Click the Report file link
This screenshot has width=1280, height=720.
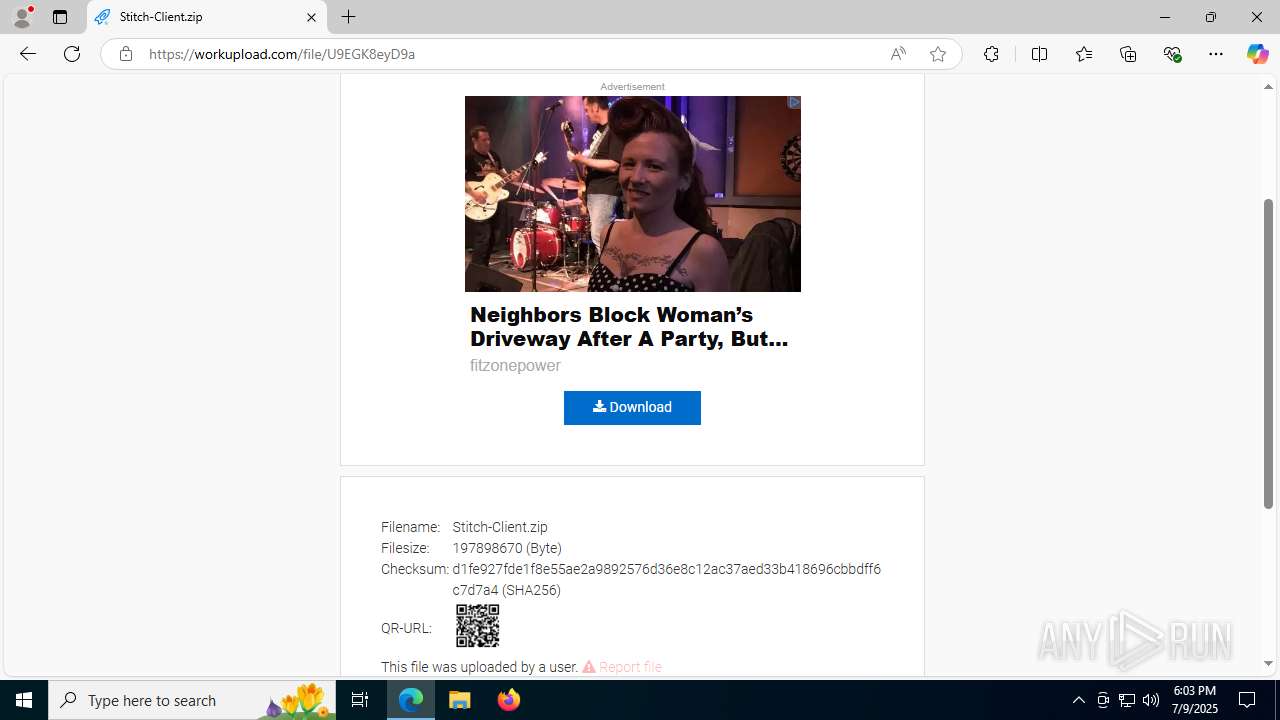[x=622, y=667]
